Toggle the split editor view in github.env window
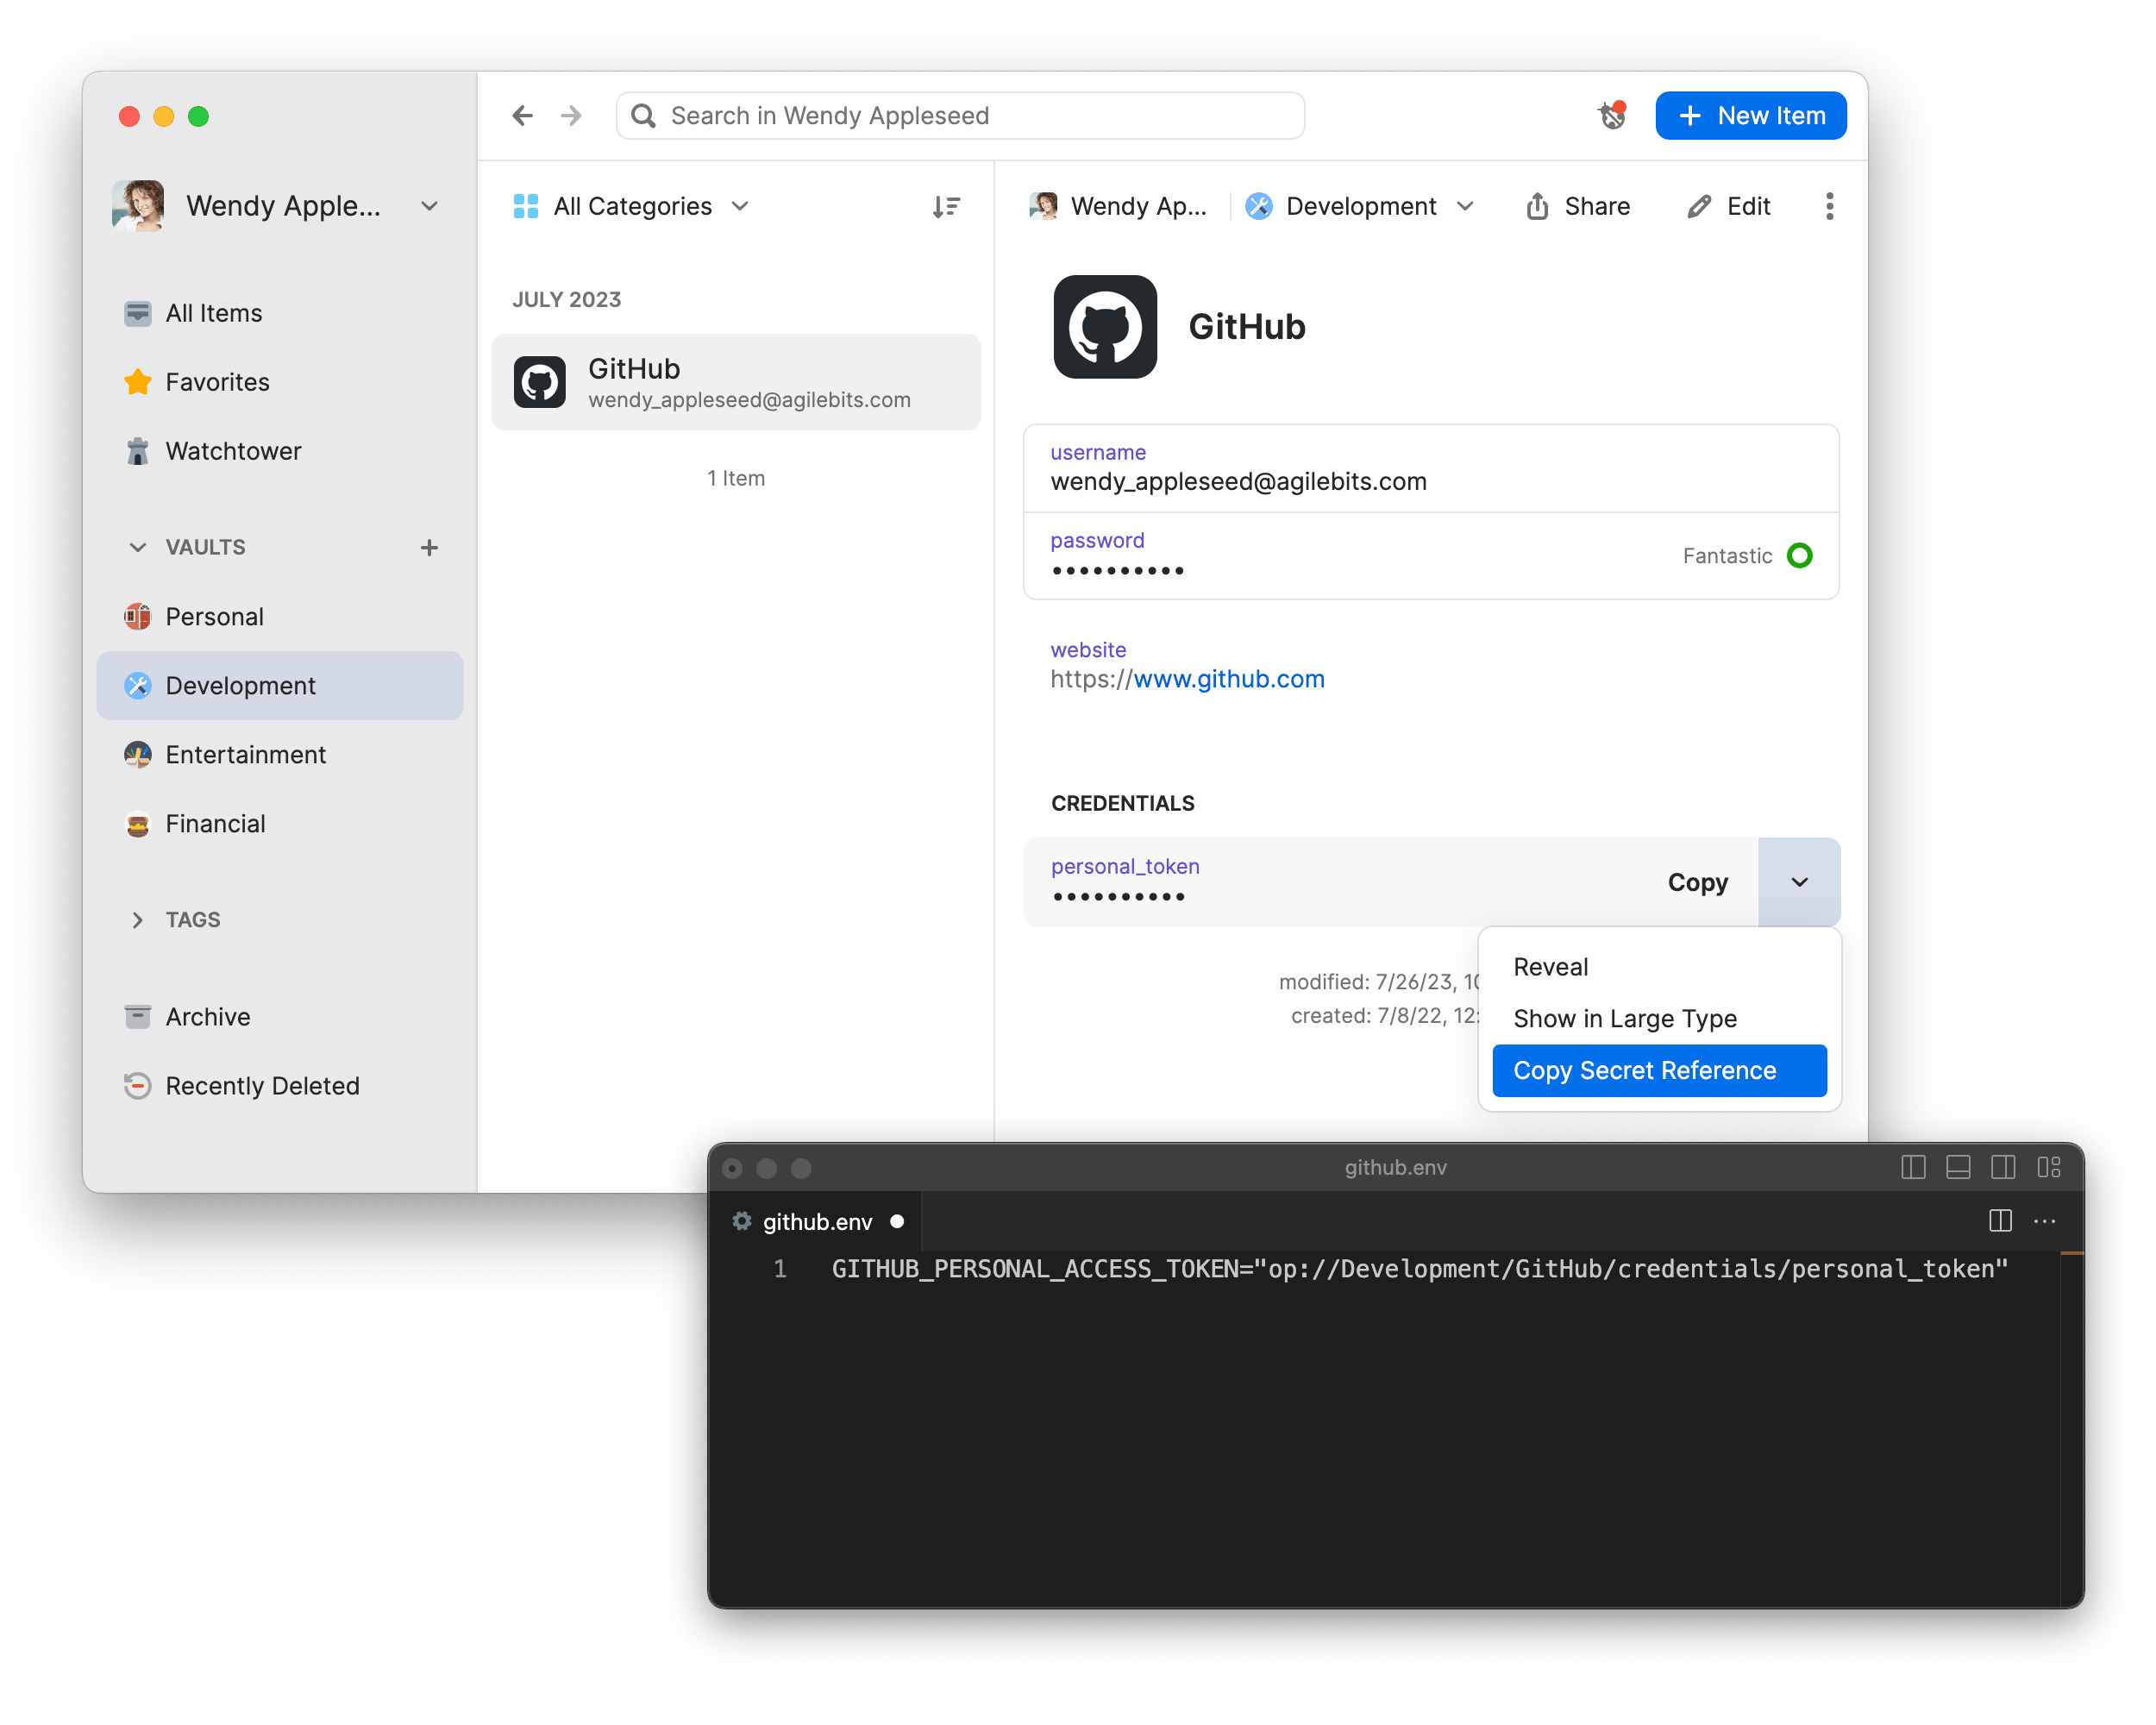Viewport: 2156px width, 1725px height. point(2000,1221)
